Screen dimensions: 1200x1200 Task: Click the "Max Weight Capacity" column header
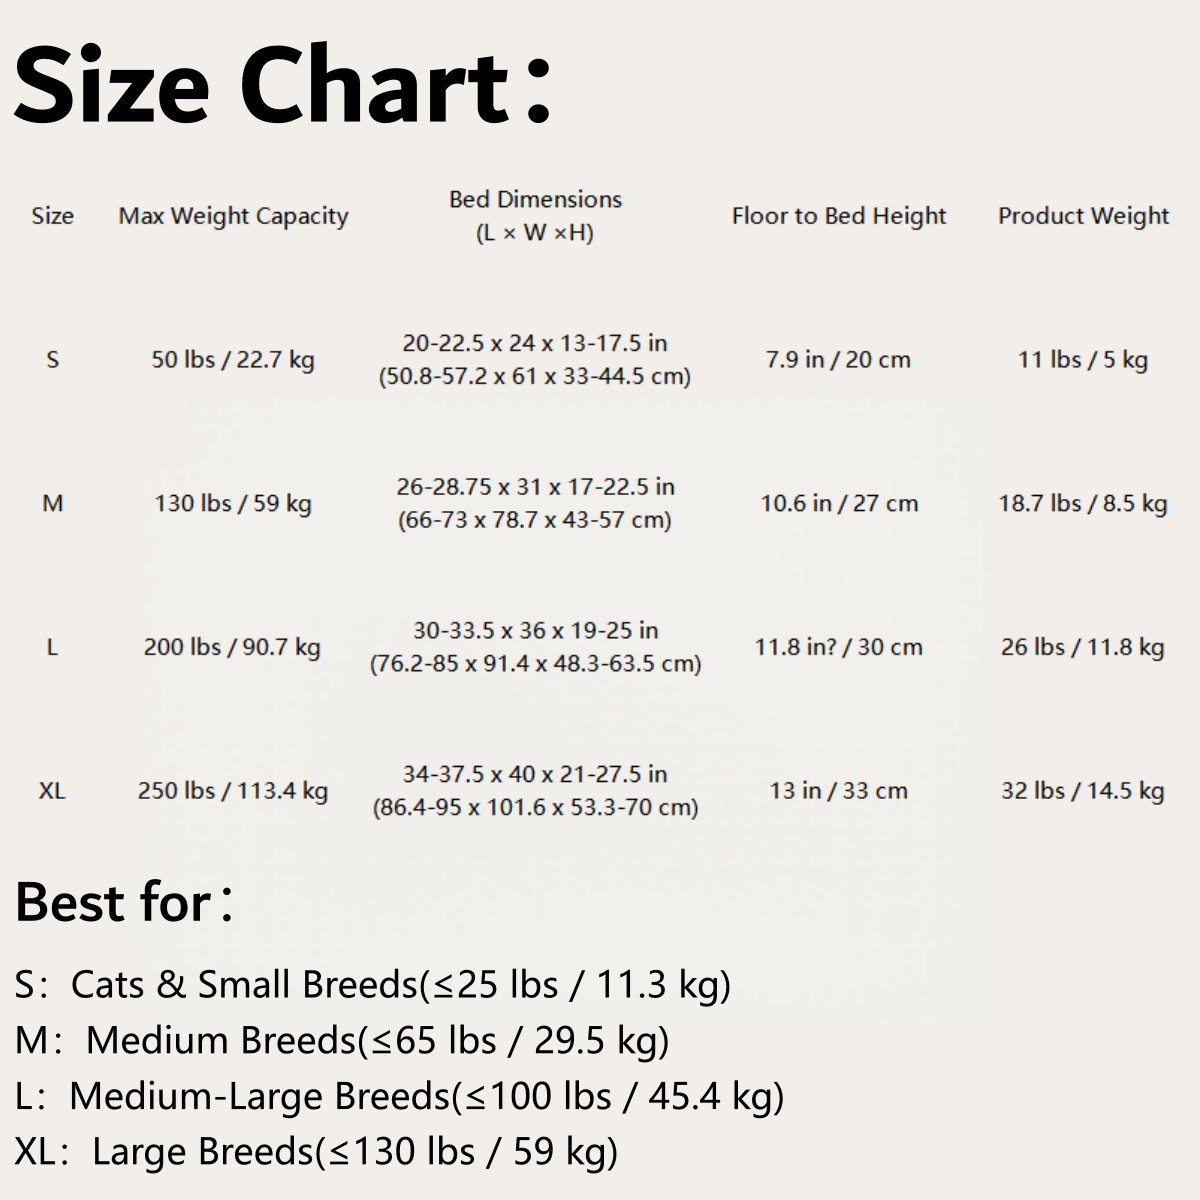pos(233,216)
